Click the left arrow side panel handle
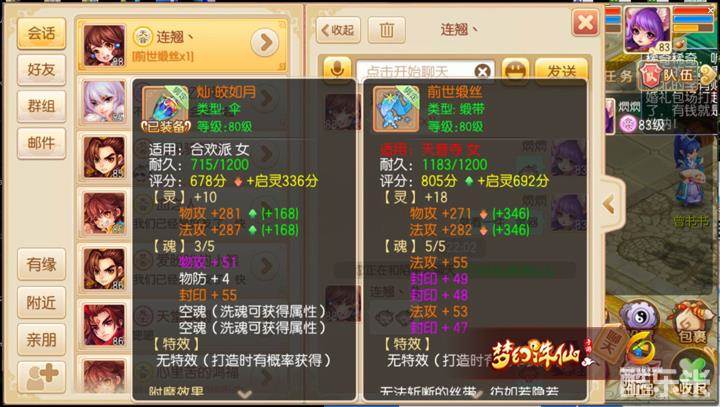This screenshot has height=407, width=720. pyautogui.click(x=610, y=204)
